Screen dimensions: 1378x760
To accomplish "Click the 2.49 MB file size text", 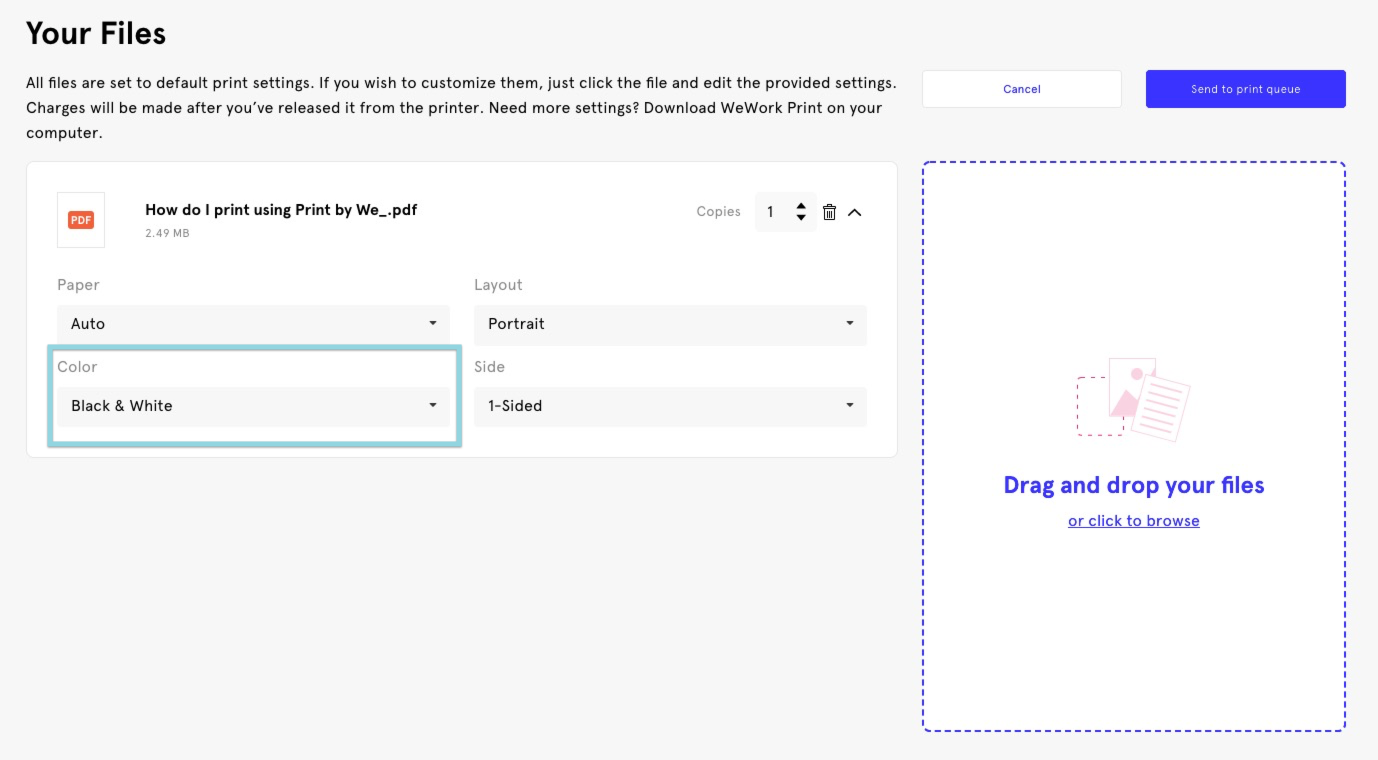I will [x=167, y=233].
